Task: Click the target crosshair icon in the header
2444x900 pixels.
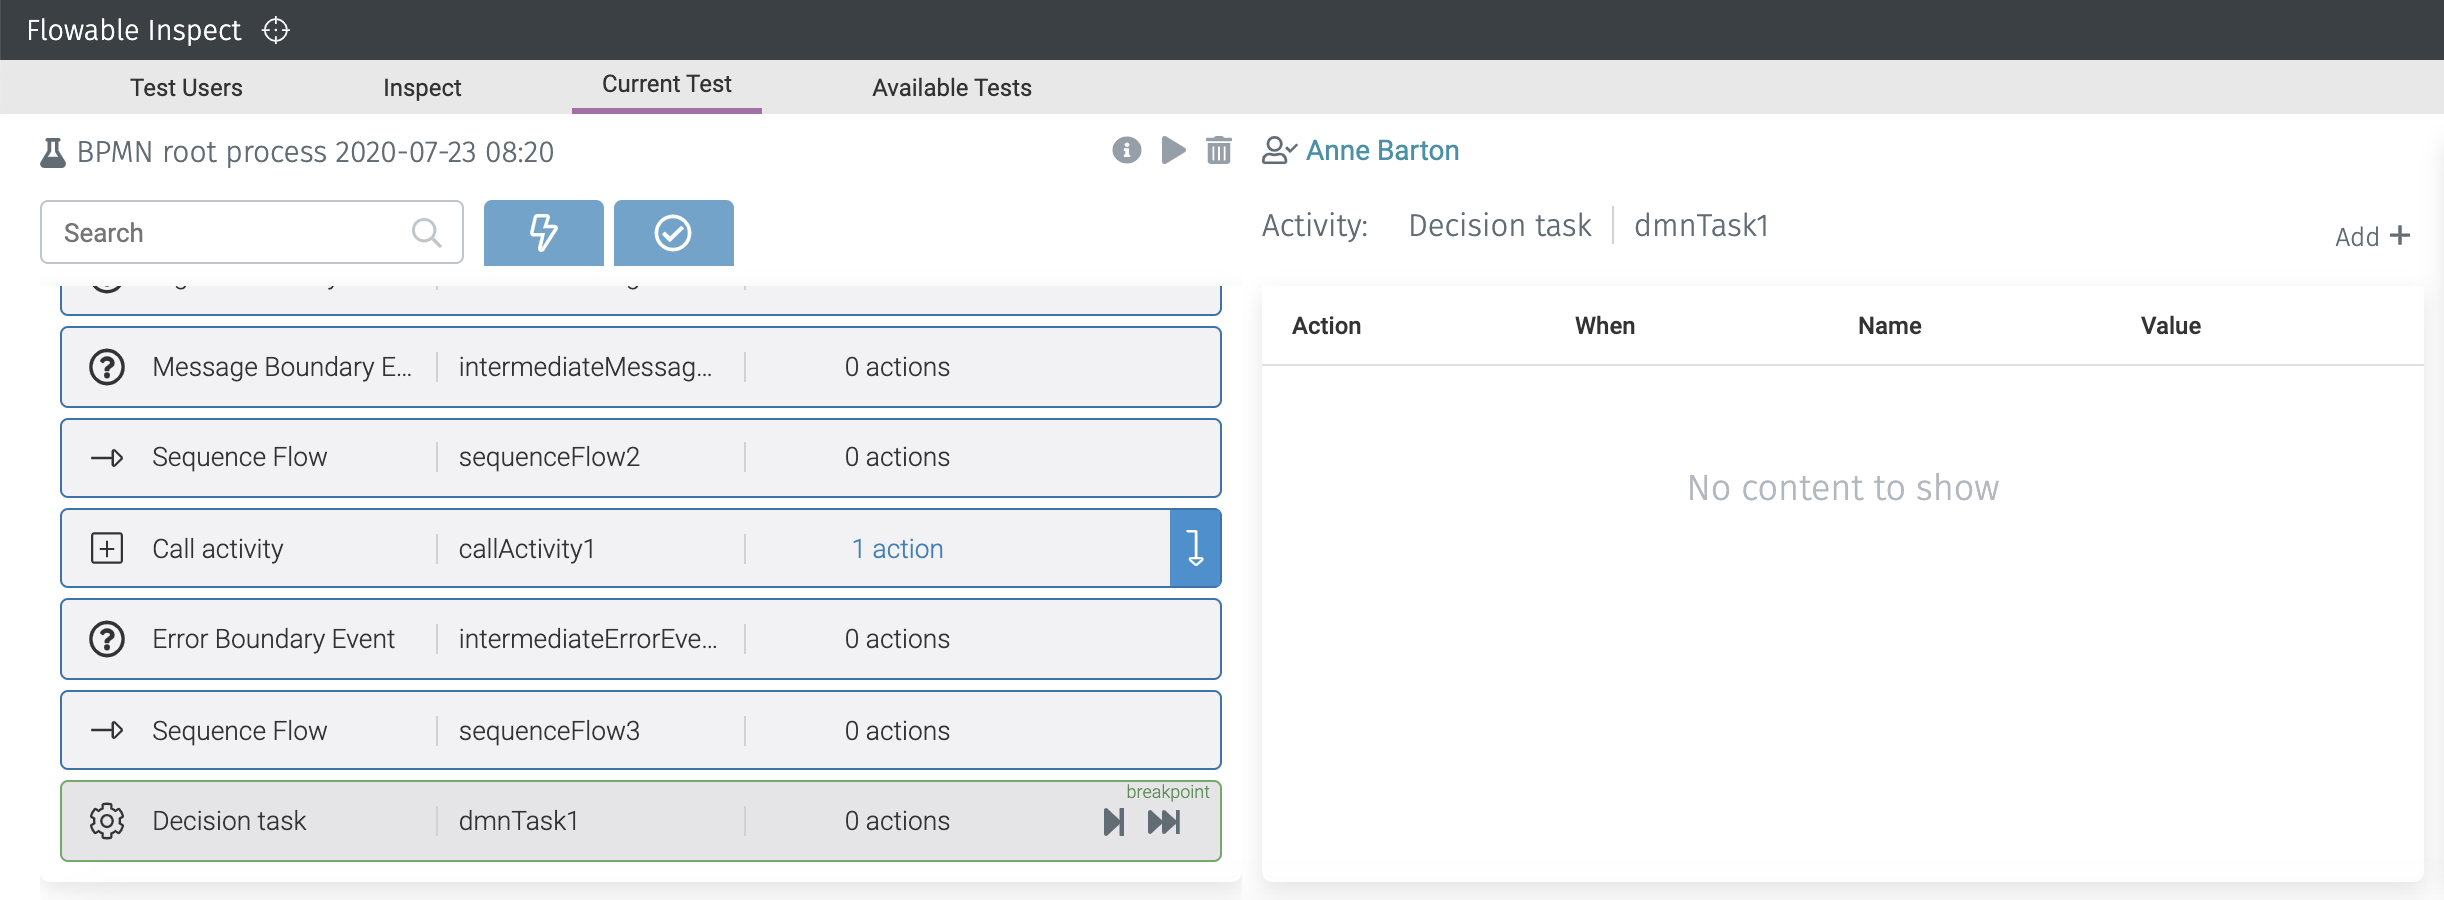Action: [275, 30]
